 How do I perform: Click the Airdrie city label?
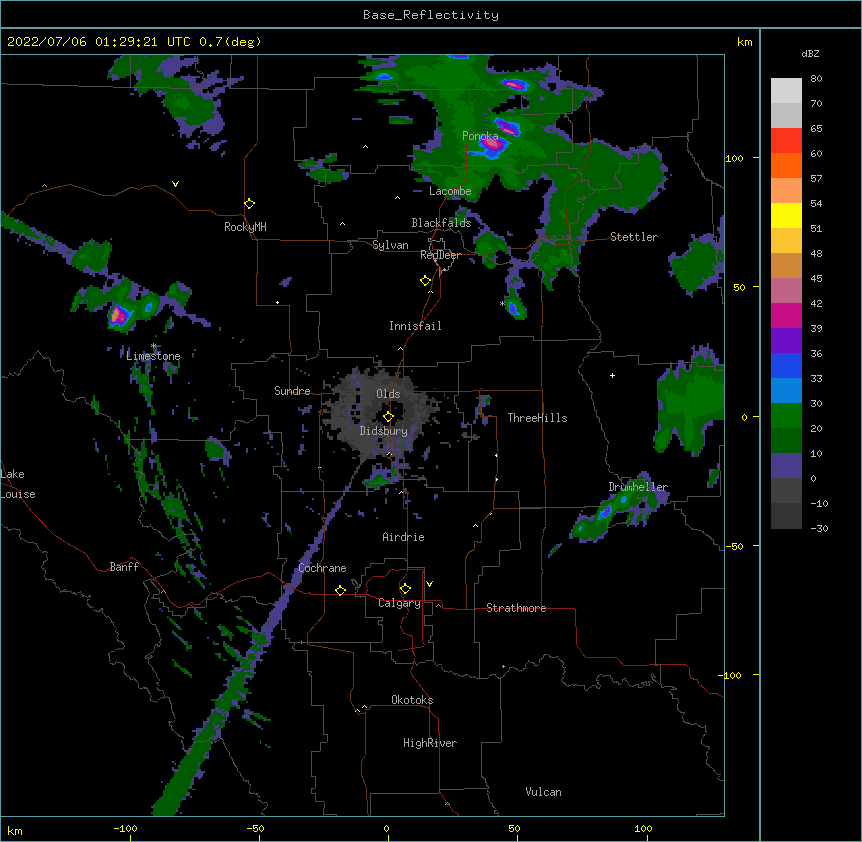click(x=403, y=537)
